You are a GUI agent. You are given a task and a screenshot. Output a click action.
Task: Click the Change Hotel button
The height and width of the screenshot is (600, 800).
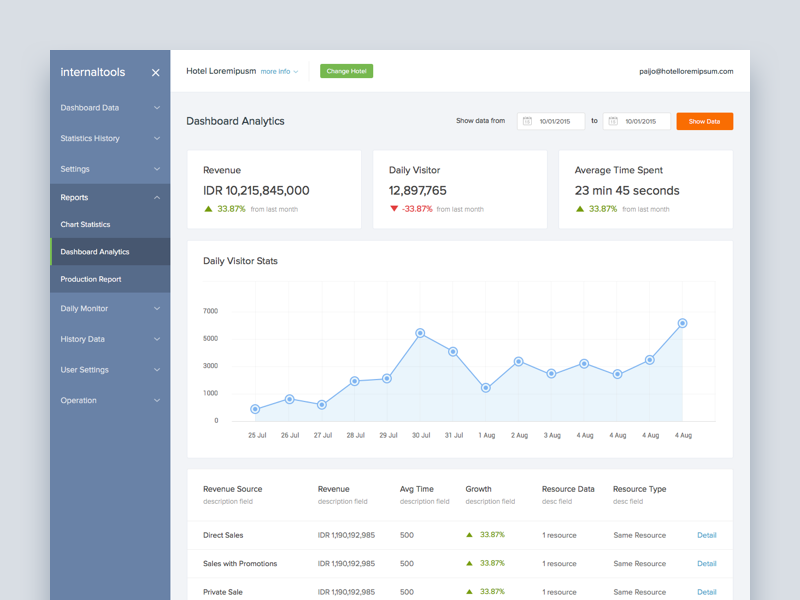point(346,71)
